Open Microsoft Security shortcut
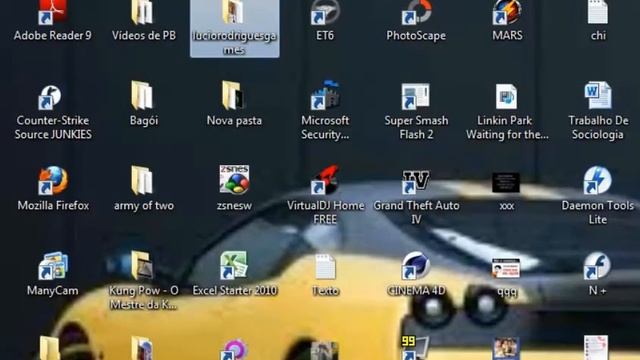Screen dimensions: 640x360 [x=325, y=111]
